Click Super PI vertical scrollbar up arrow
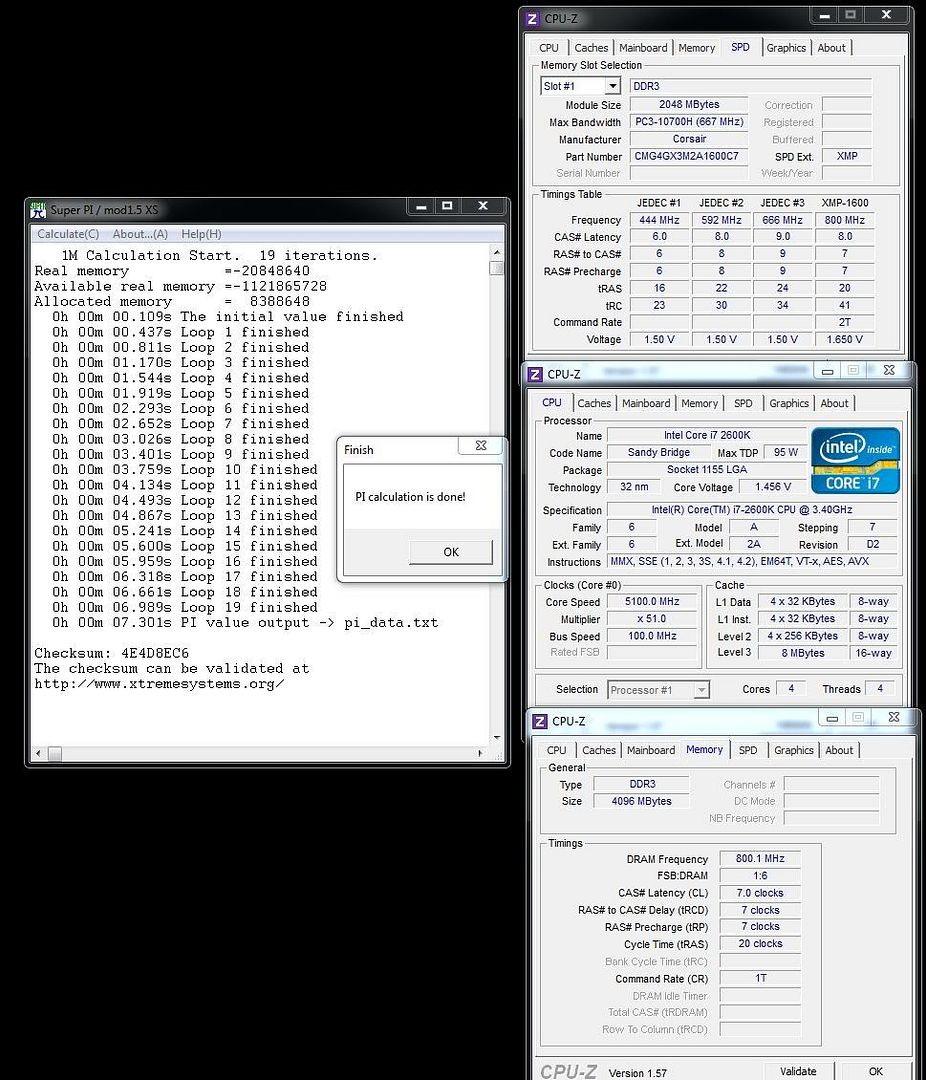926x1080 pixels. 497,253
